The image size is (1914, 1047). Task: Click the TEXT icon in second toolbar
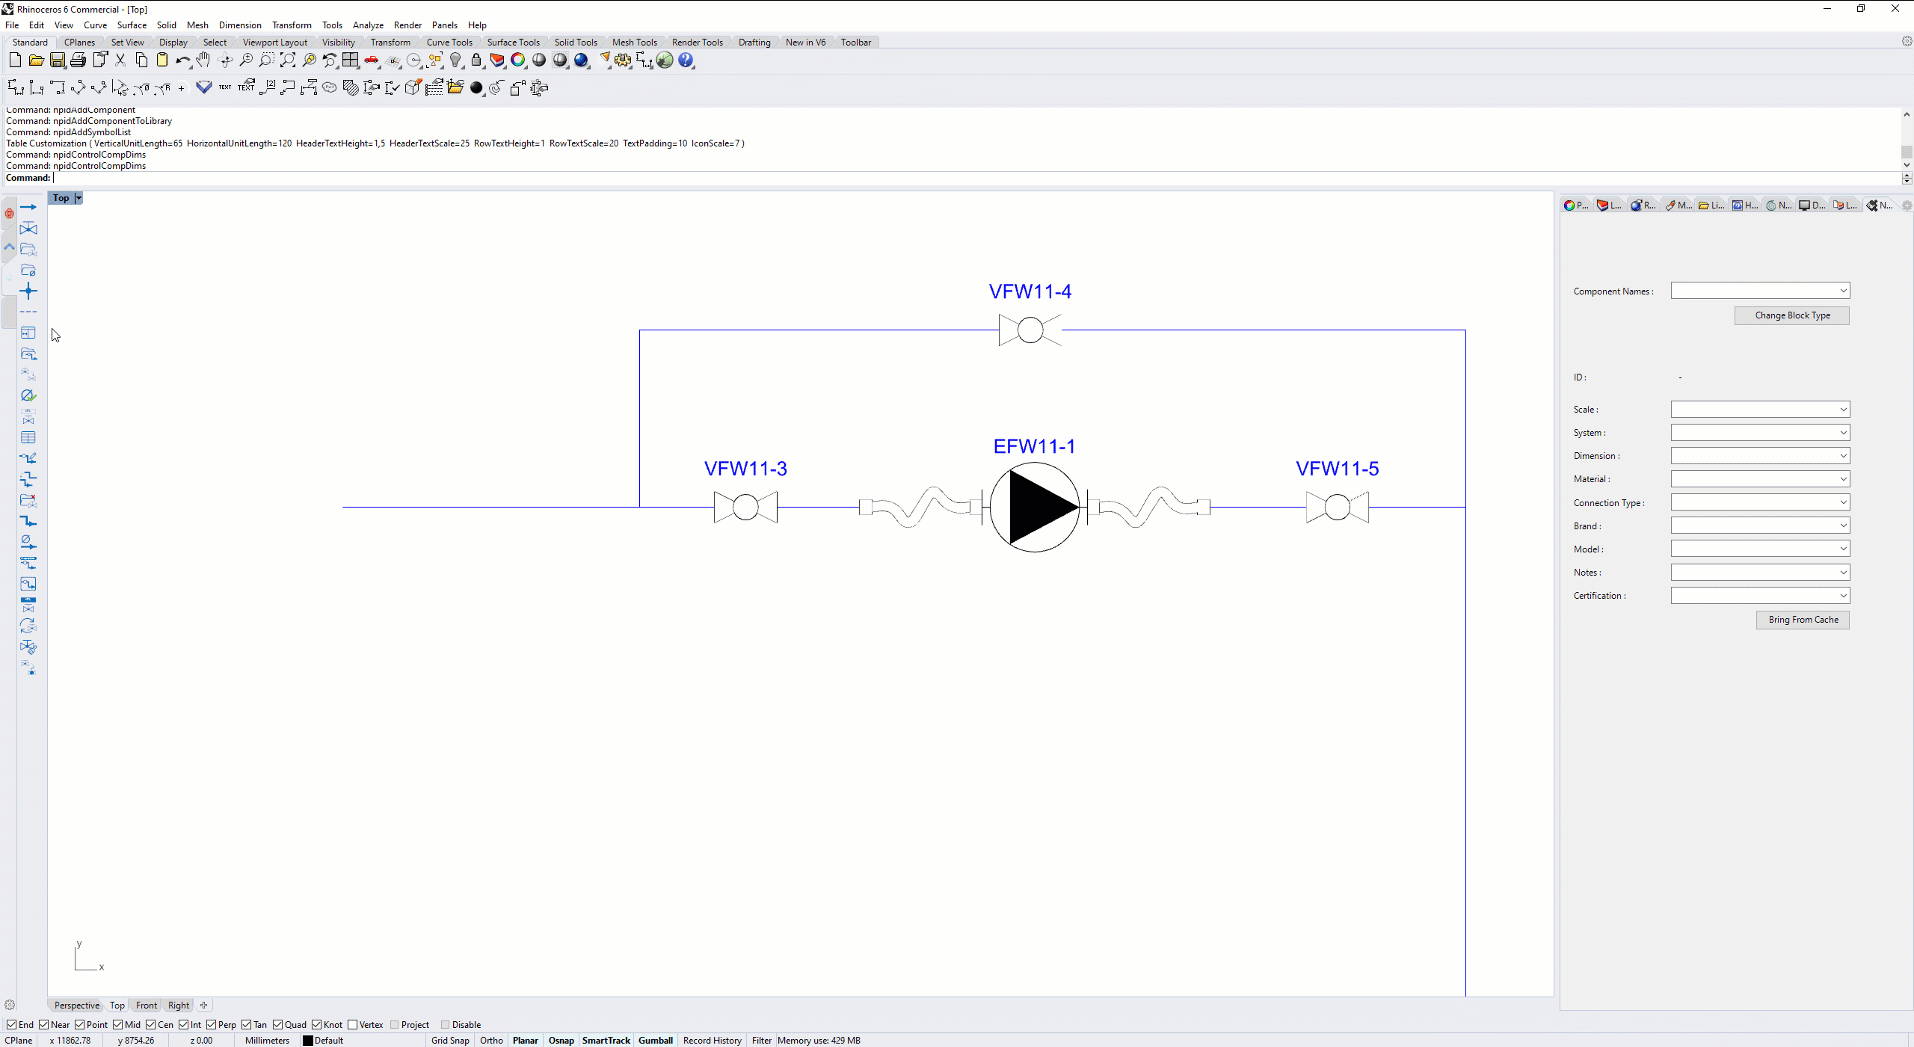225,88
